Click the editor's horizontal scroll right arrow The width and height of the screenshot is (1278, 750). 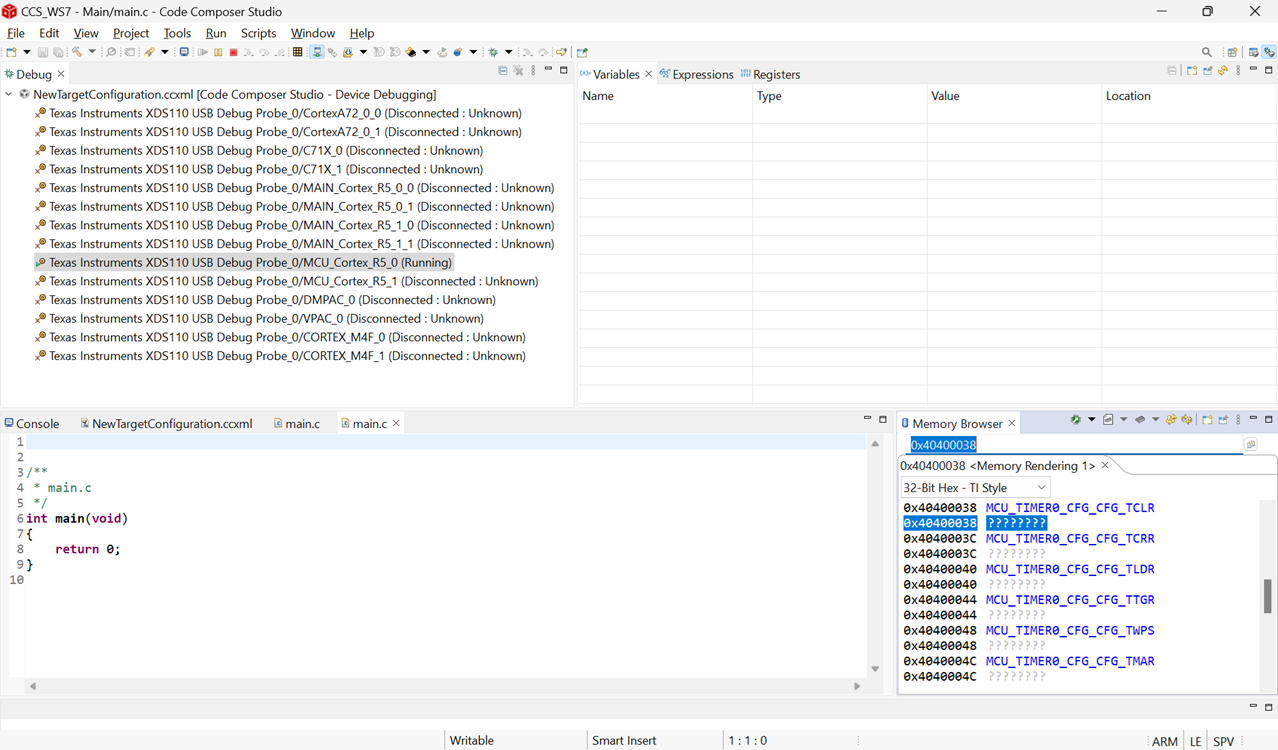[857, 686]
